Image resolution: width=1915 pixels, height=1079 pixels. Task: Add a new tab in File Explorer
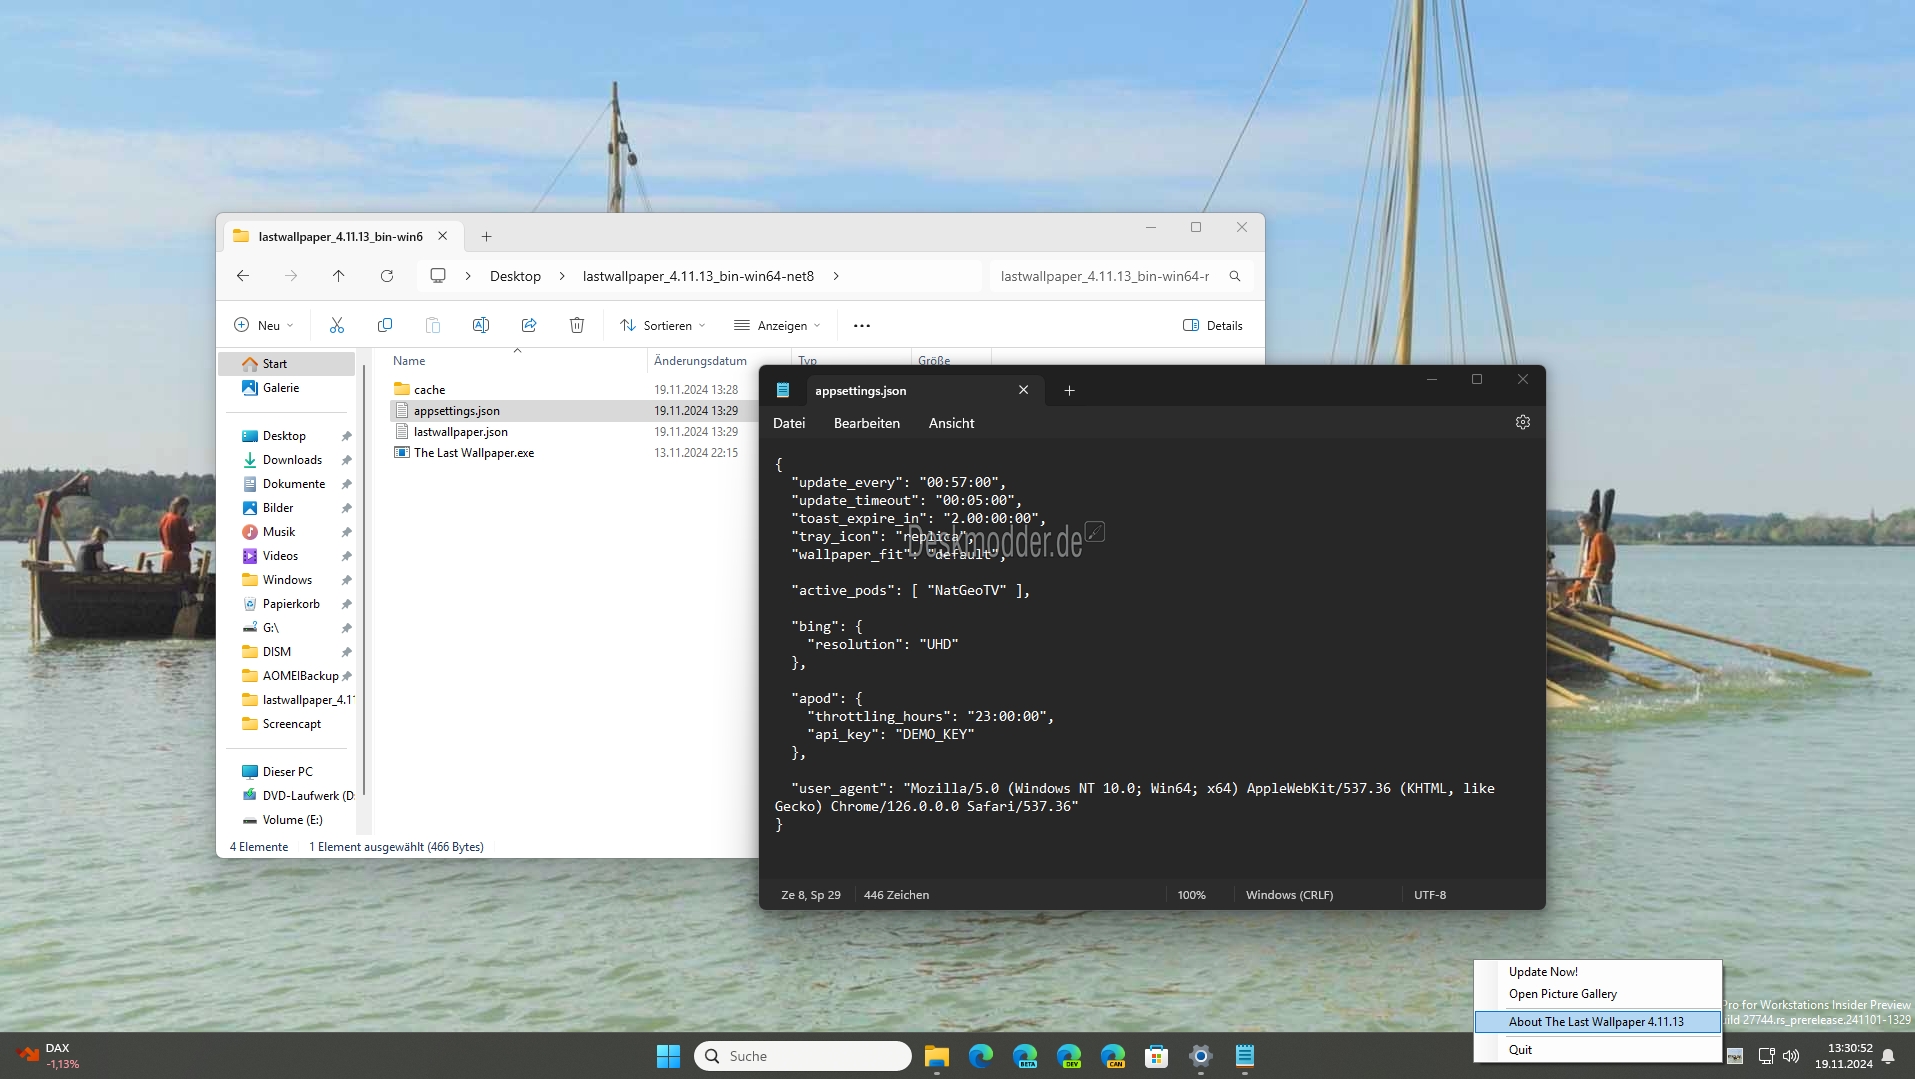point(486,236)
